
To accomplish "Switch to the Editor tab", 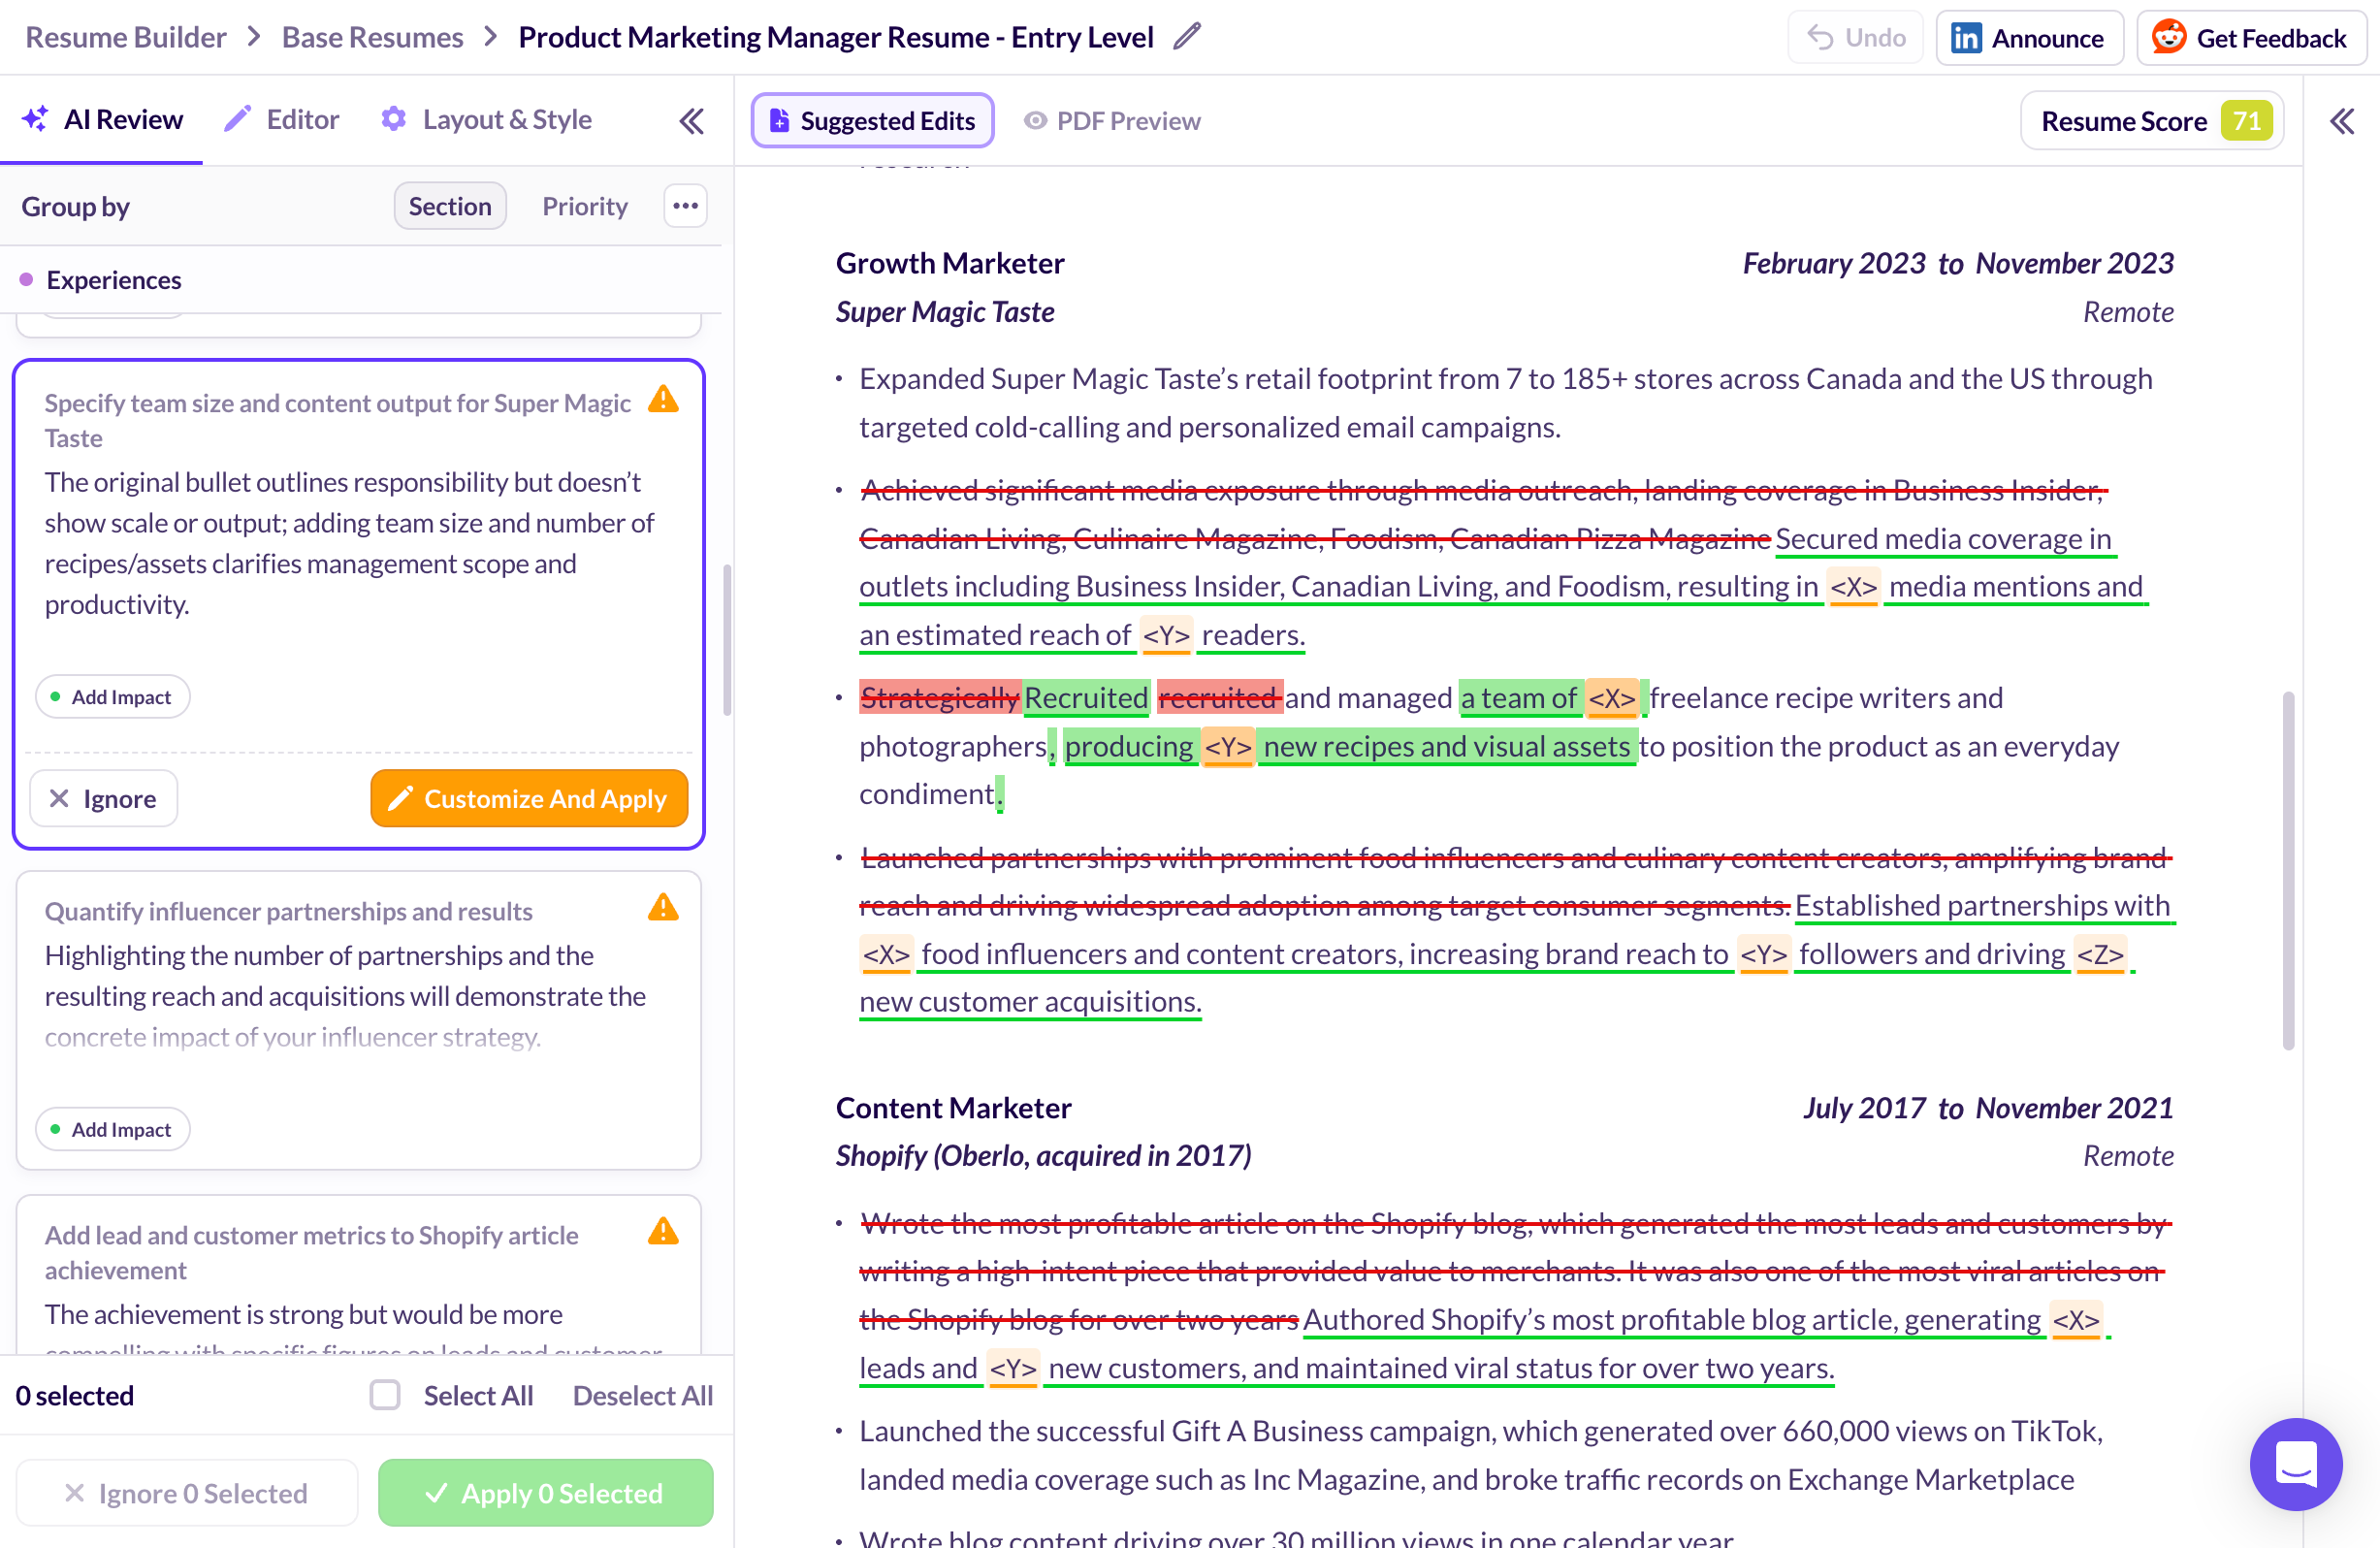I will pos(283,120).
